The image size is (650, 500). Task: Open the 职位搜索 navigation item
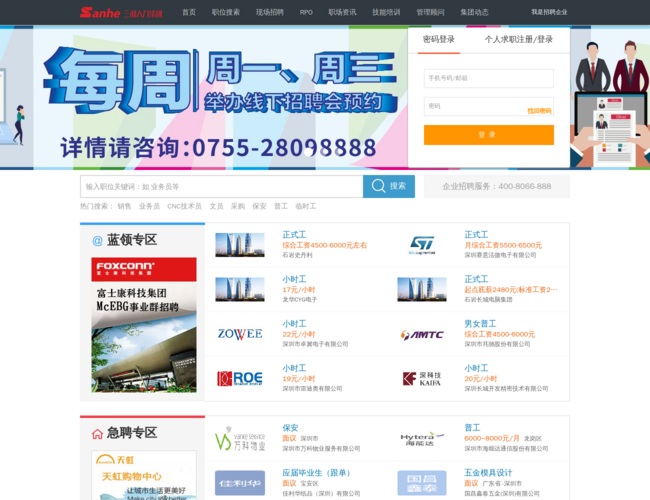tap(226, 12)
